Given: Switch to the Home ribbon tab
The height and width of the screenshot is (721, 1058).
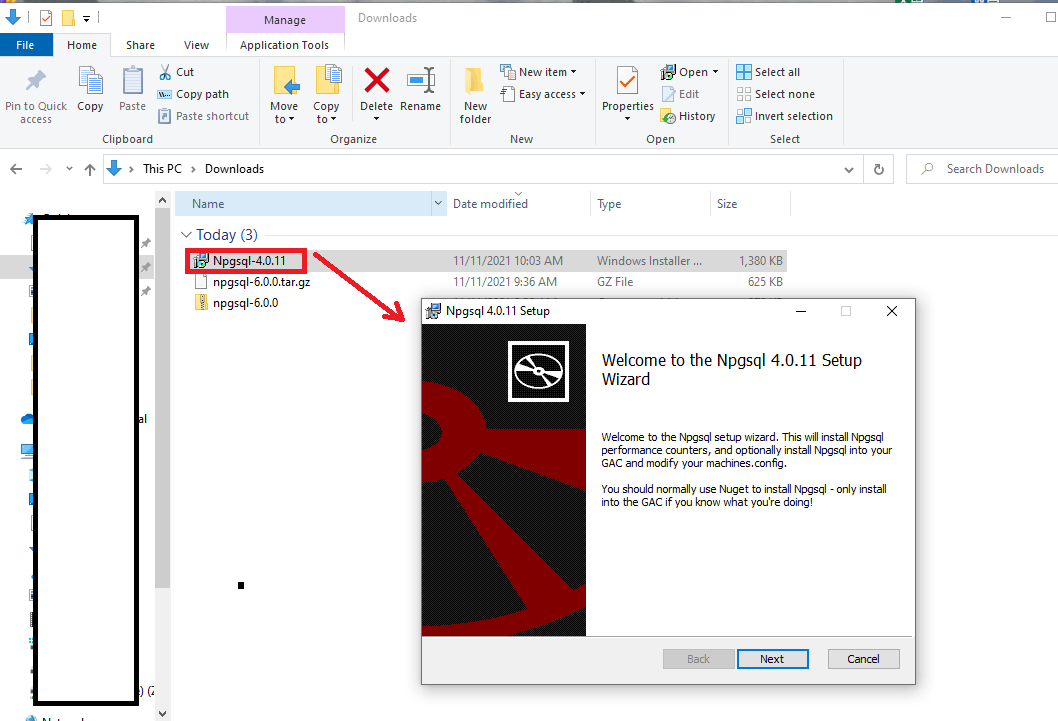Looking at the screenshot, I should coord(82,45).
